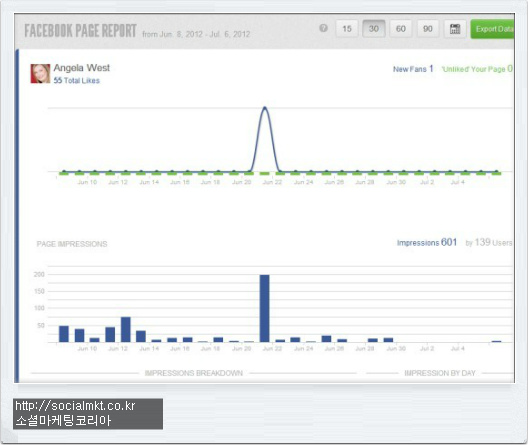Click the tall Jun 22 impressions bar
This screenshot has width=528, height=445.
(x=265, y=308)
